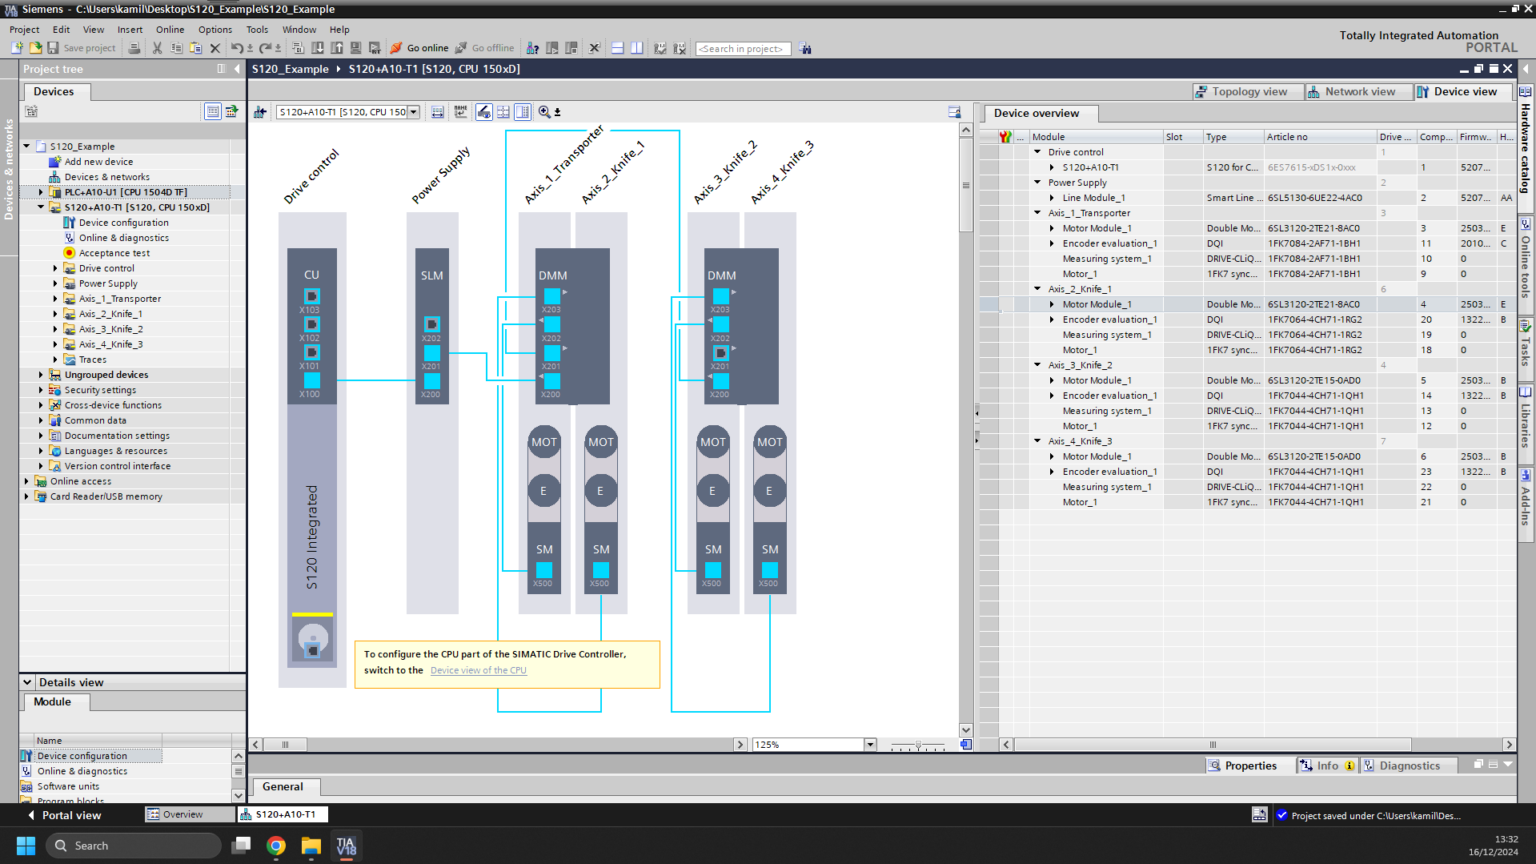Screen dimensions: 1536x864
Task: Click the Save project icon
Action: point(53,48)
